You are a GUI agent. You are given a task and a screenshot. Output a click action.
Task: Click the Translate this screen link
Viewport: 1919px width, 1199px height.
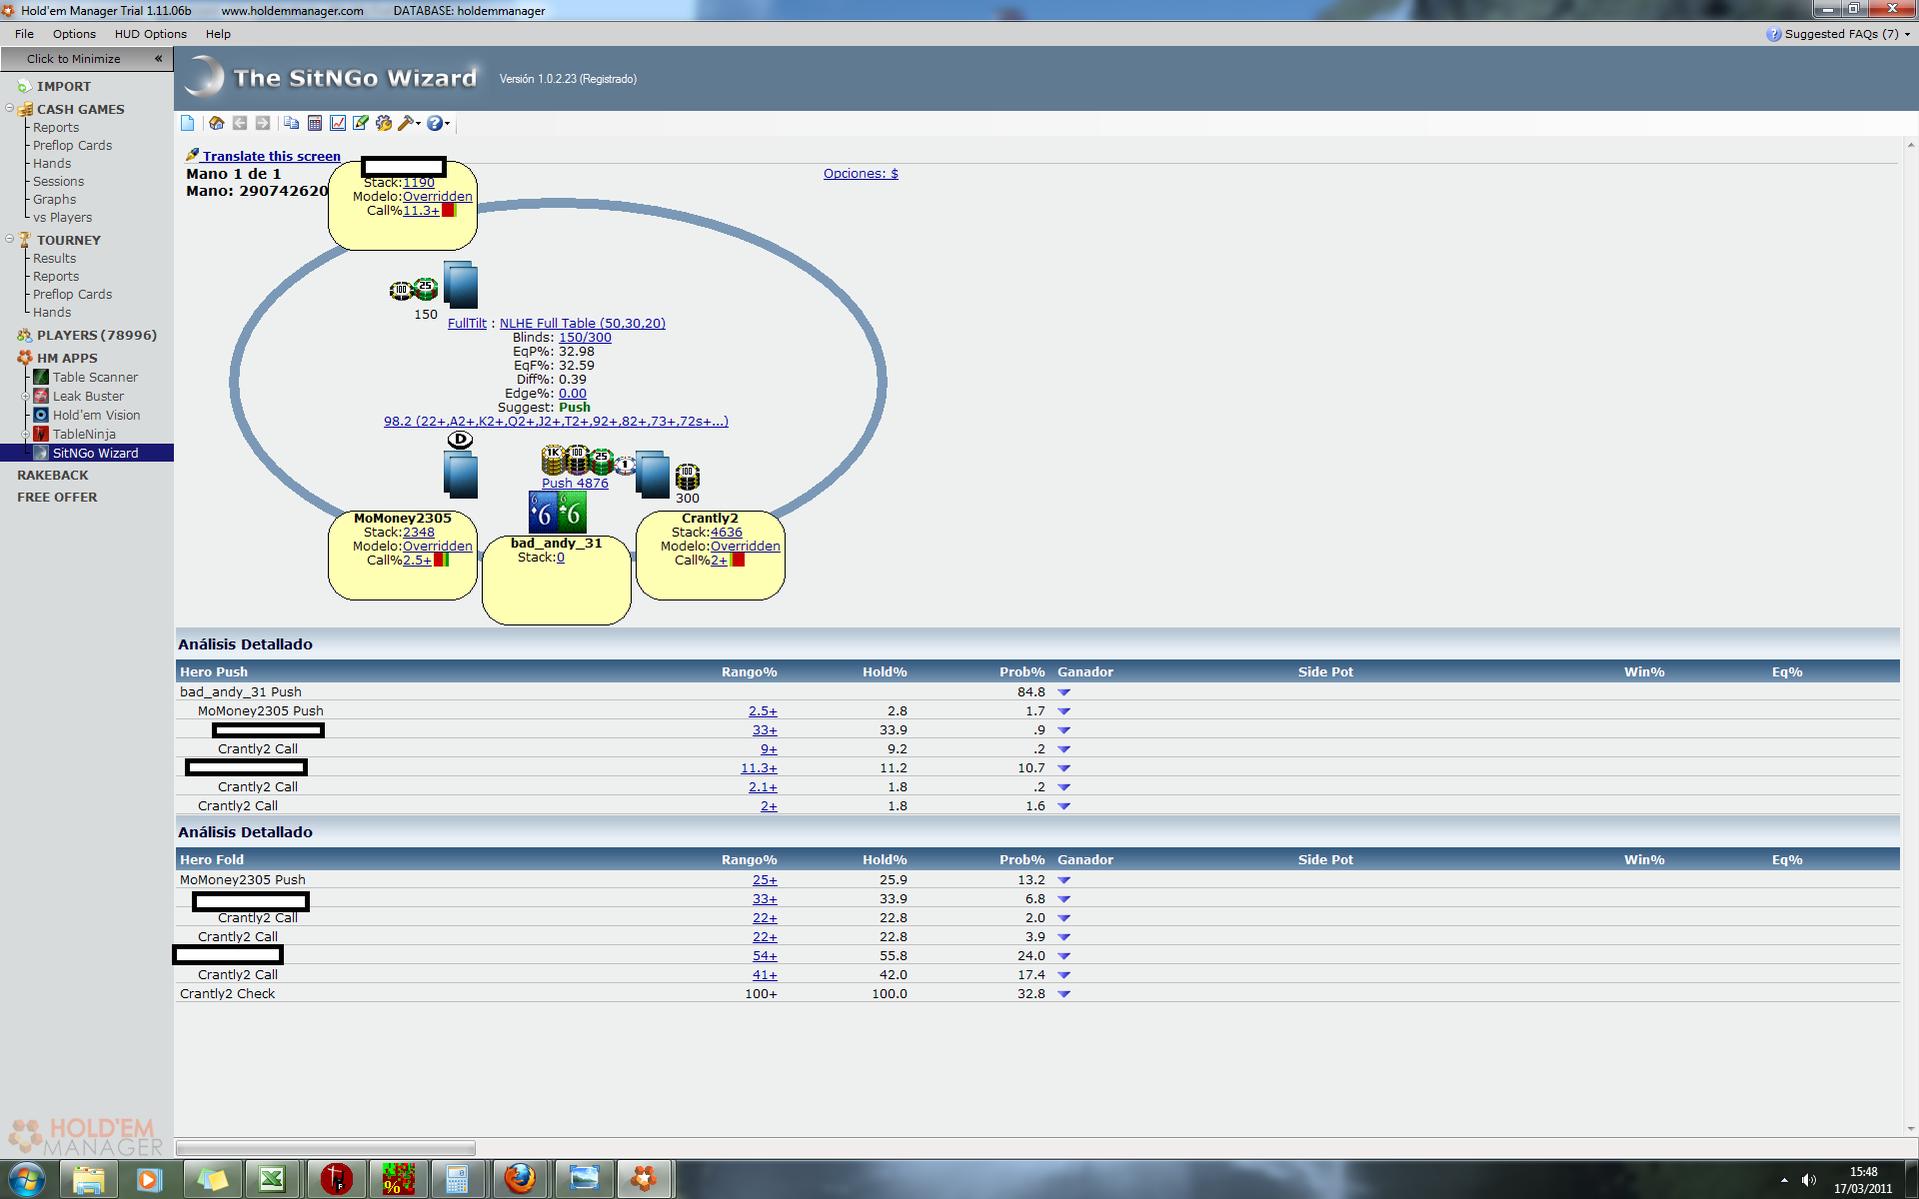(x=271, y=156)
